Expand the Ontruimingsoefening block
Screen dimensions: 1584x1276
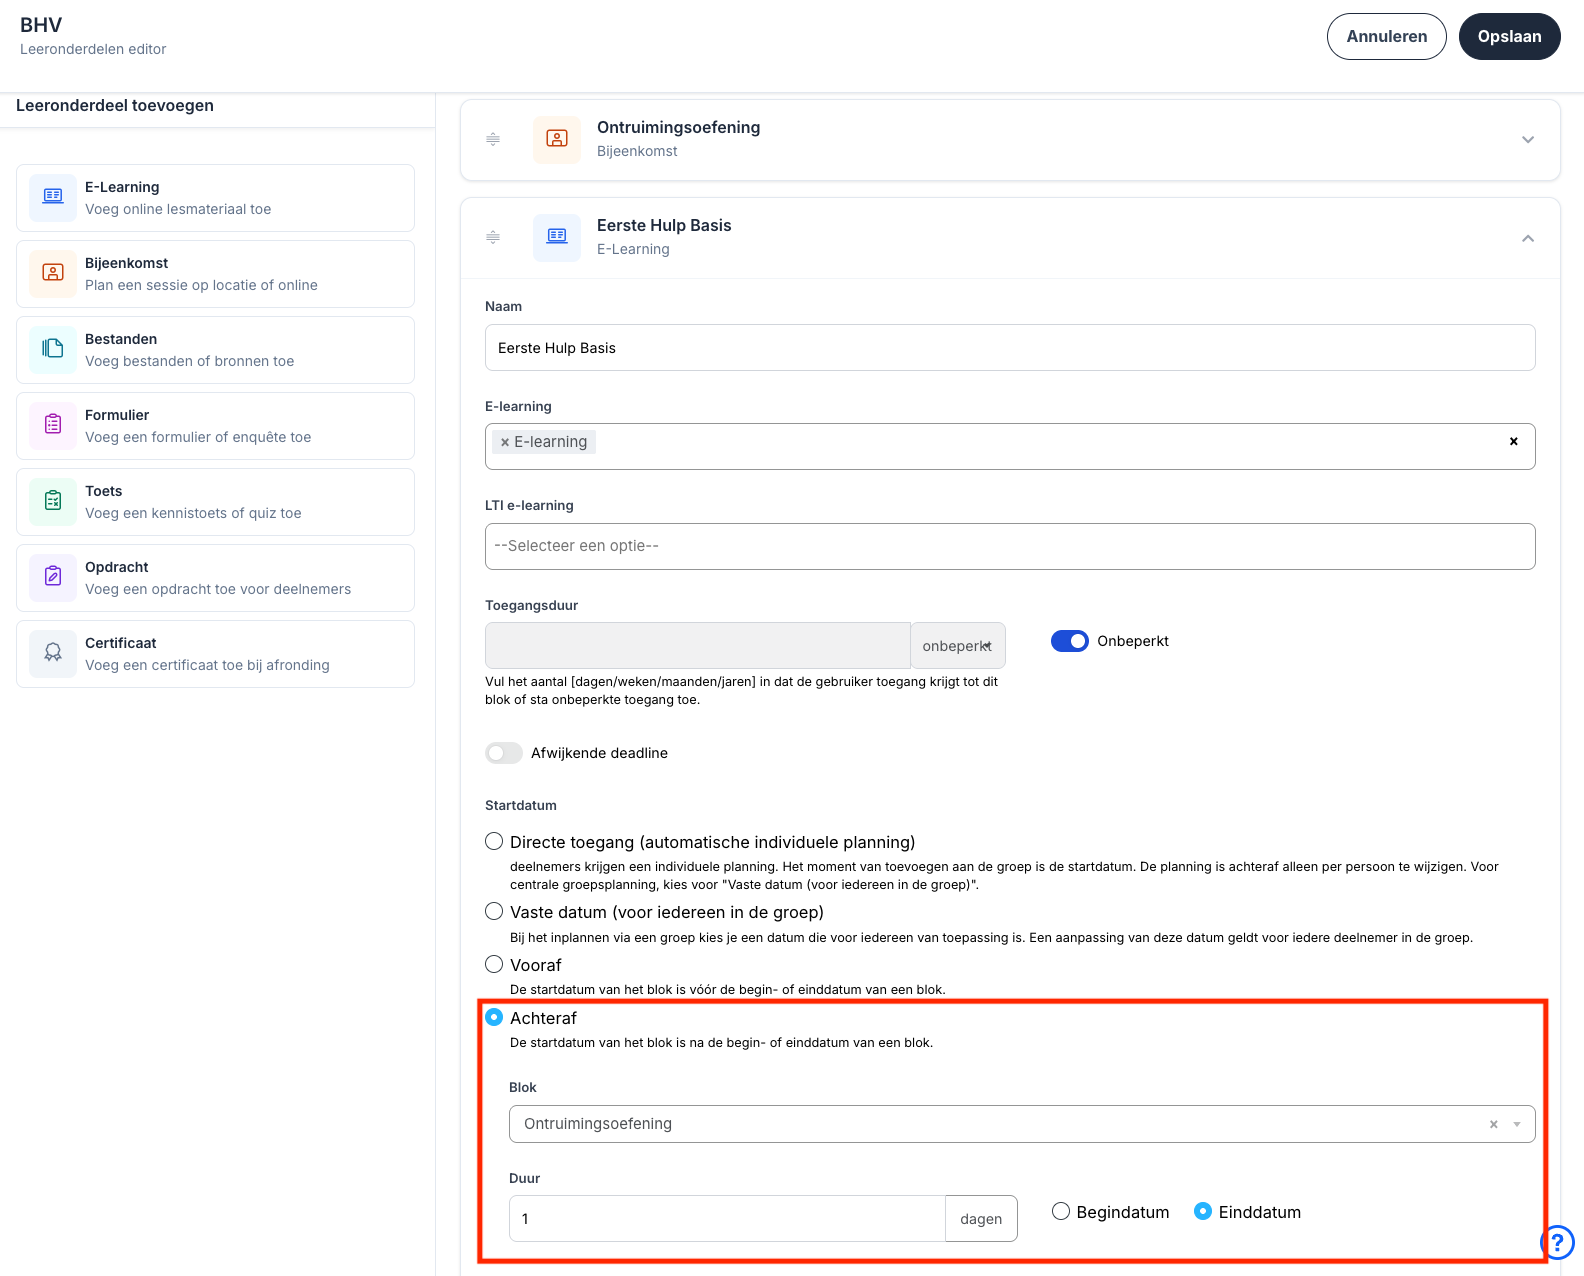[x=1527, y=140]
